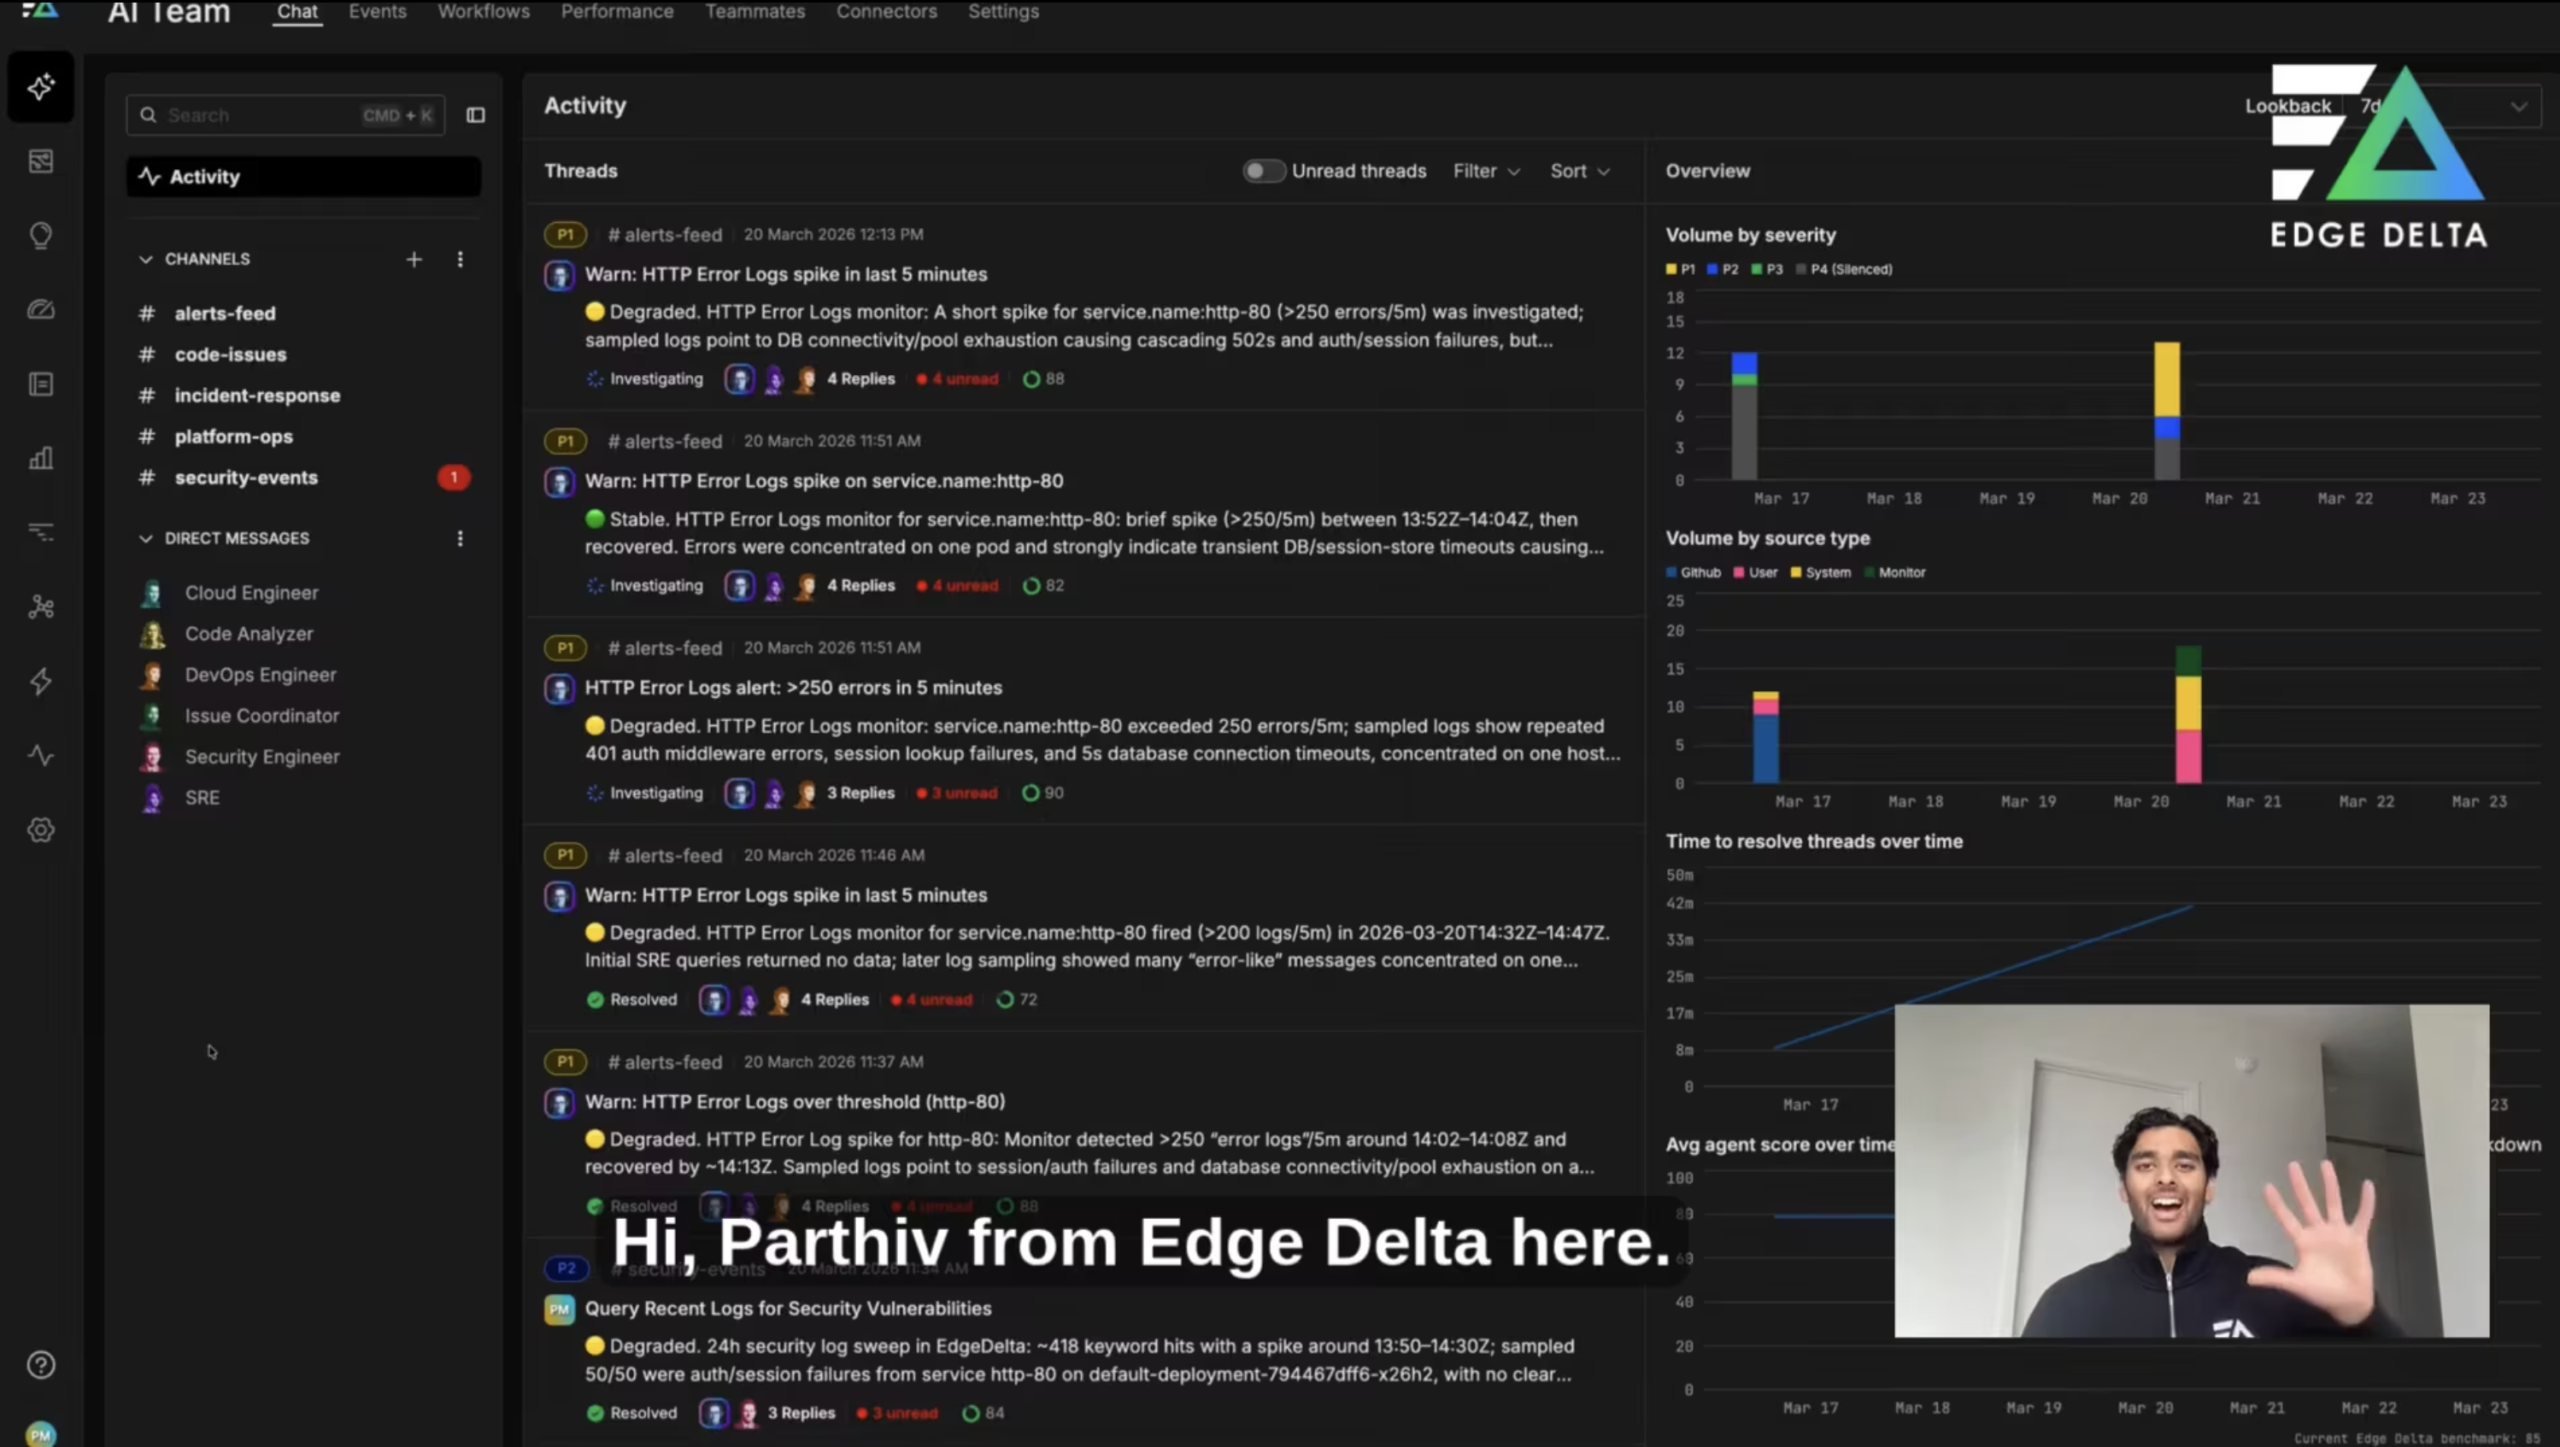Switch to the Performance tab
The height and width of the screenshot is (1447, 2560).
617,12
